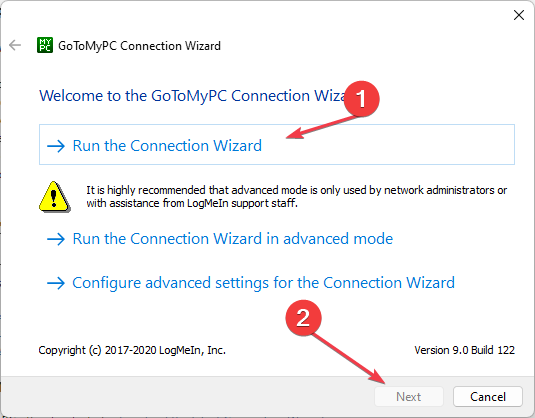Click the Welcome to the GoToMyPC heading
Image resolution: width=535 pixels, height=418 pixels.
[x=192, y=96]
